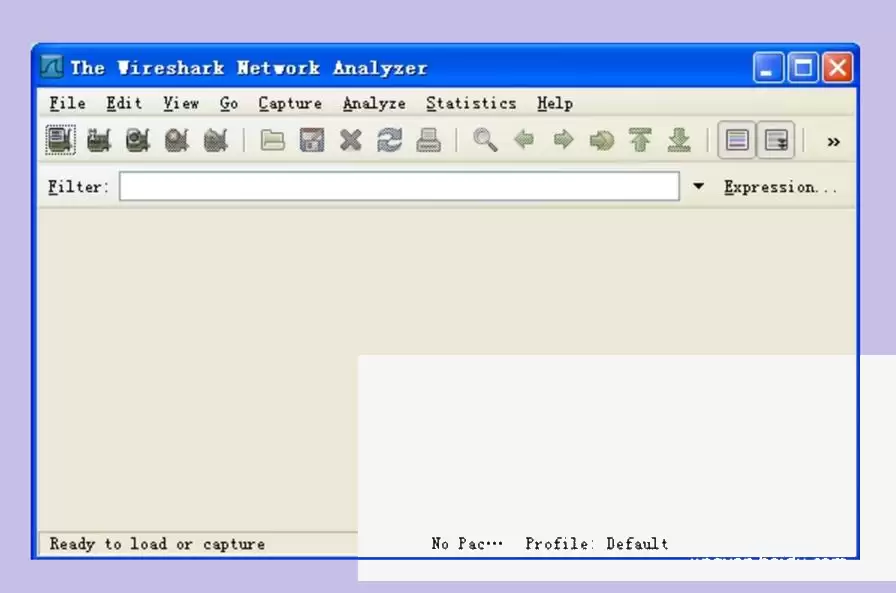Viewport: 896px width, 593px height.
Task: Focus the Filter text field
Action: (399, 186)
